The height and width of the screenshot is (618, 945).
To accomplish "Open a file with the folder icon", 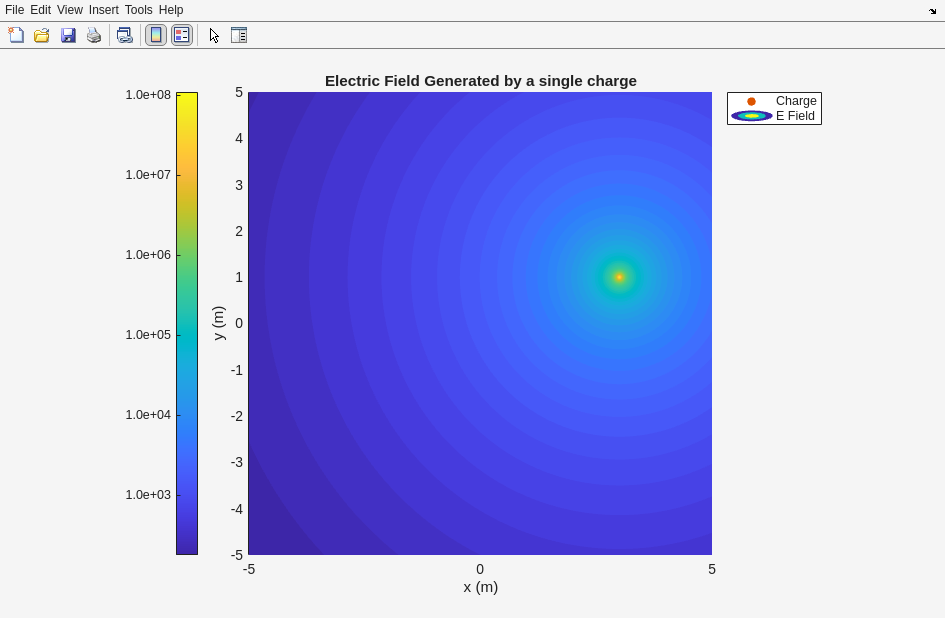I will [42, 35].
